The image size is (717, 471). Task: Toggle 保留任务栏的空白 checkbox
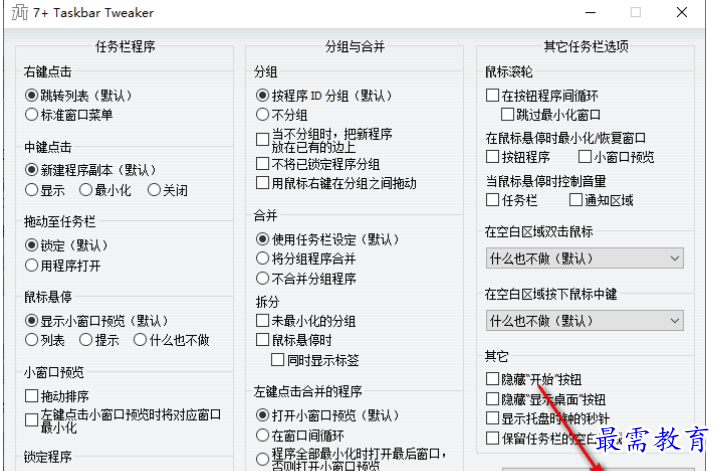tap(492, 438)
